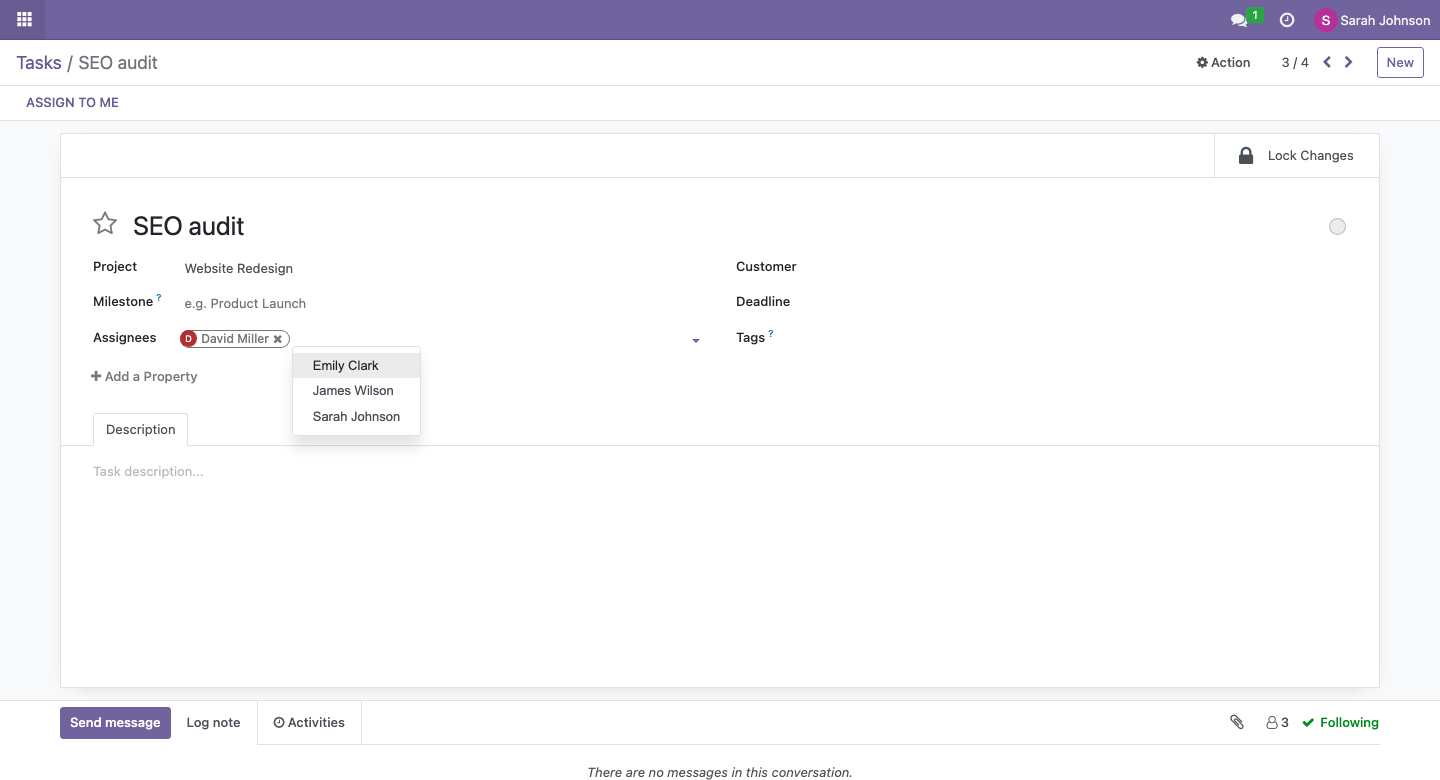Viewport: 1440px width, 780px height.
Task: Open the conversations chat icon
Action: (x=1239, y=20)
